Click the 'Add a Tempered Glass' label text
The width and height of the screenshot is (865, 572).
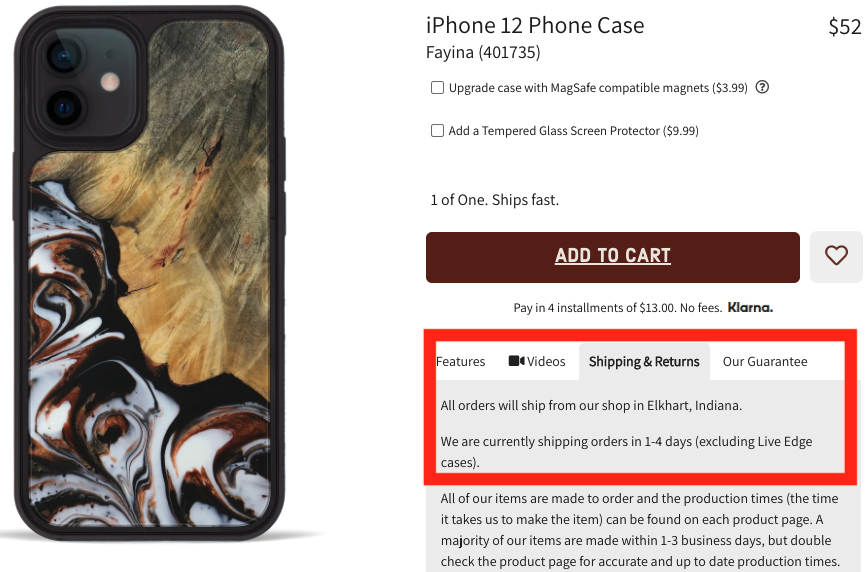coord(573,131)
